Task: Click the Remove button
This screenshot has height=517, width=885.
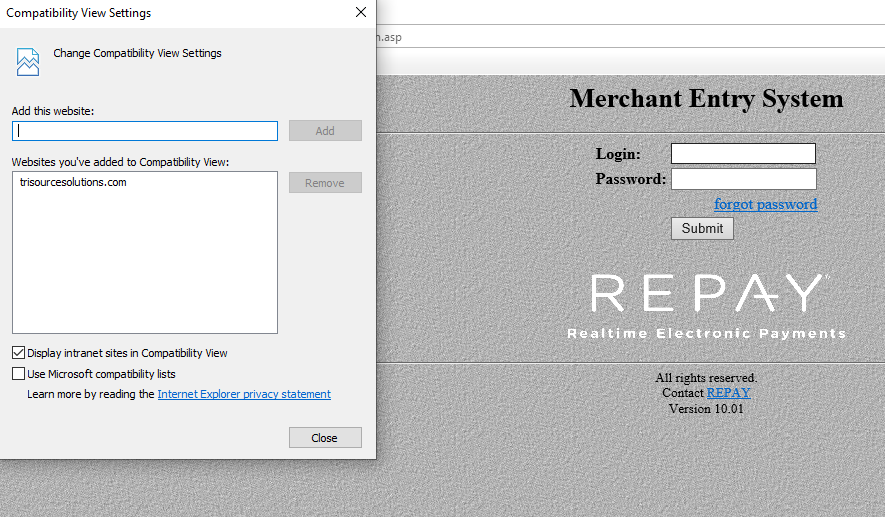Action: 325,183
